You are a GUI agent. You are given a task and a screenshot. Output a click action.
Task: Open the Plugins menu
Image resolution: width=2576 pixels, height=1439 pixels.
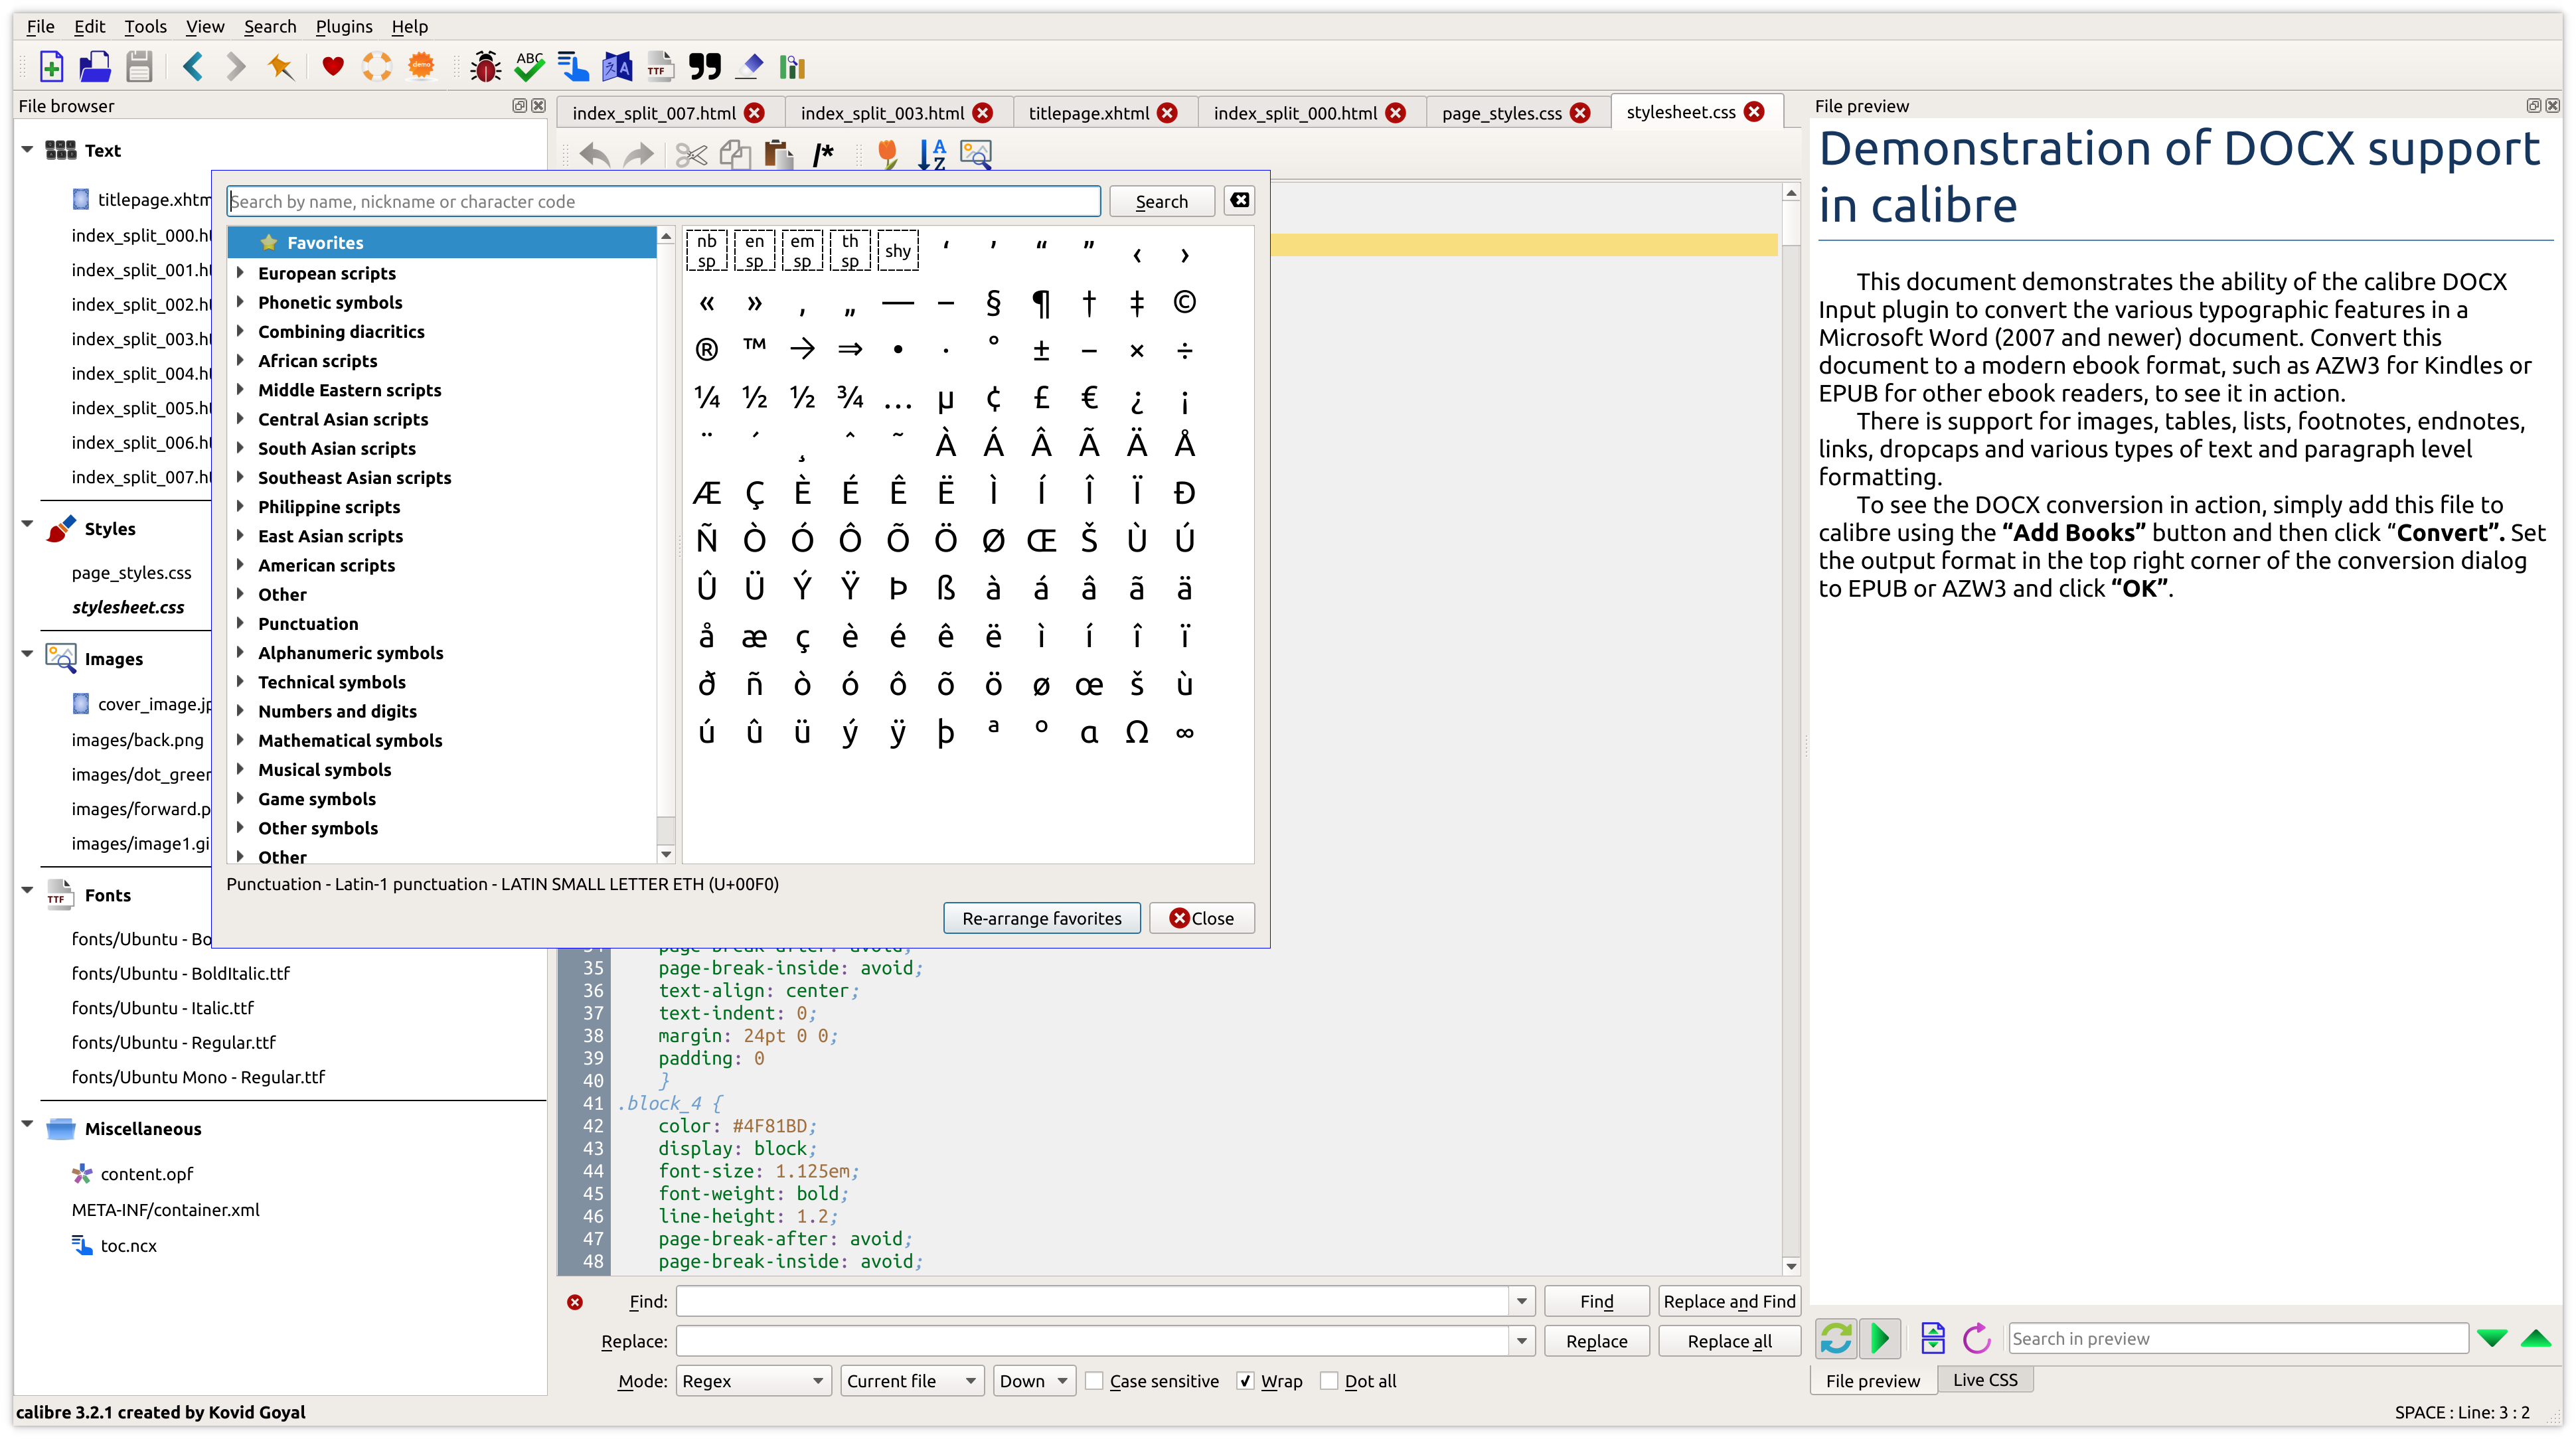pyautogui.click(x=344, y=27)
